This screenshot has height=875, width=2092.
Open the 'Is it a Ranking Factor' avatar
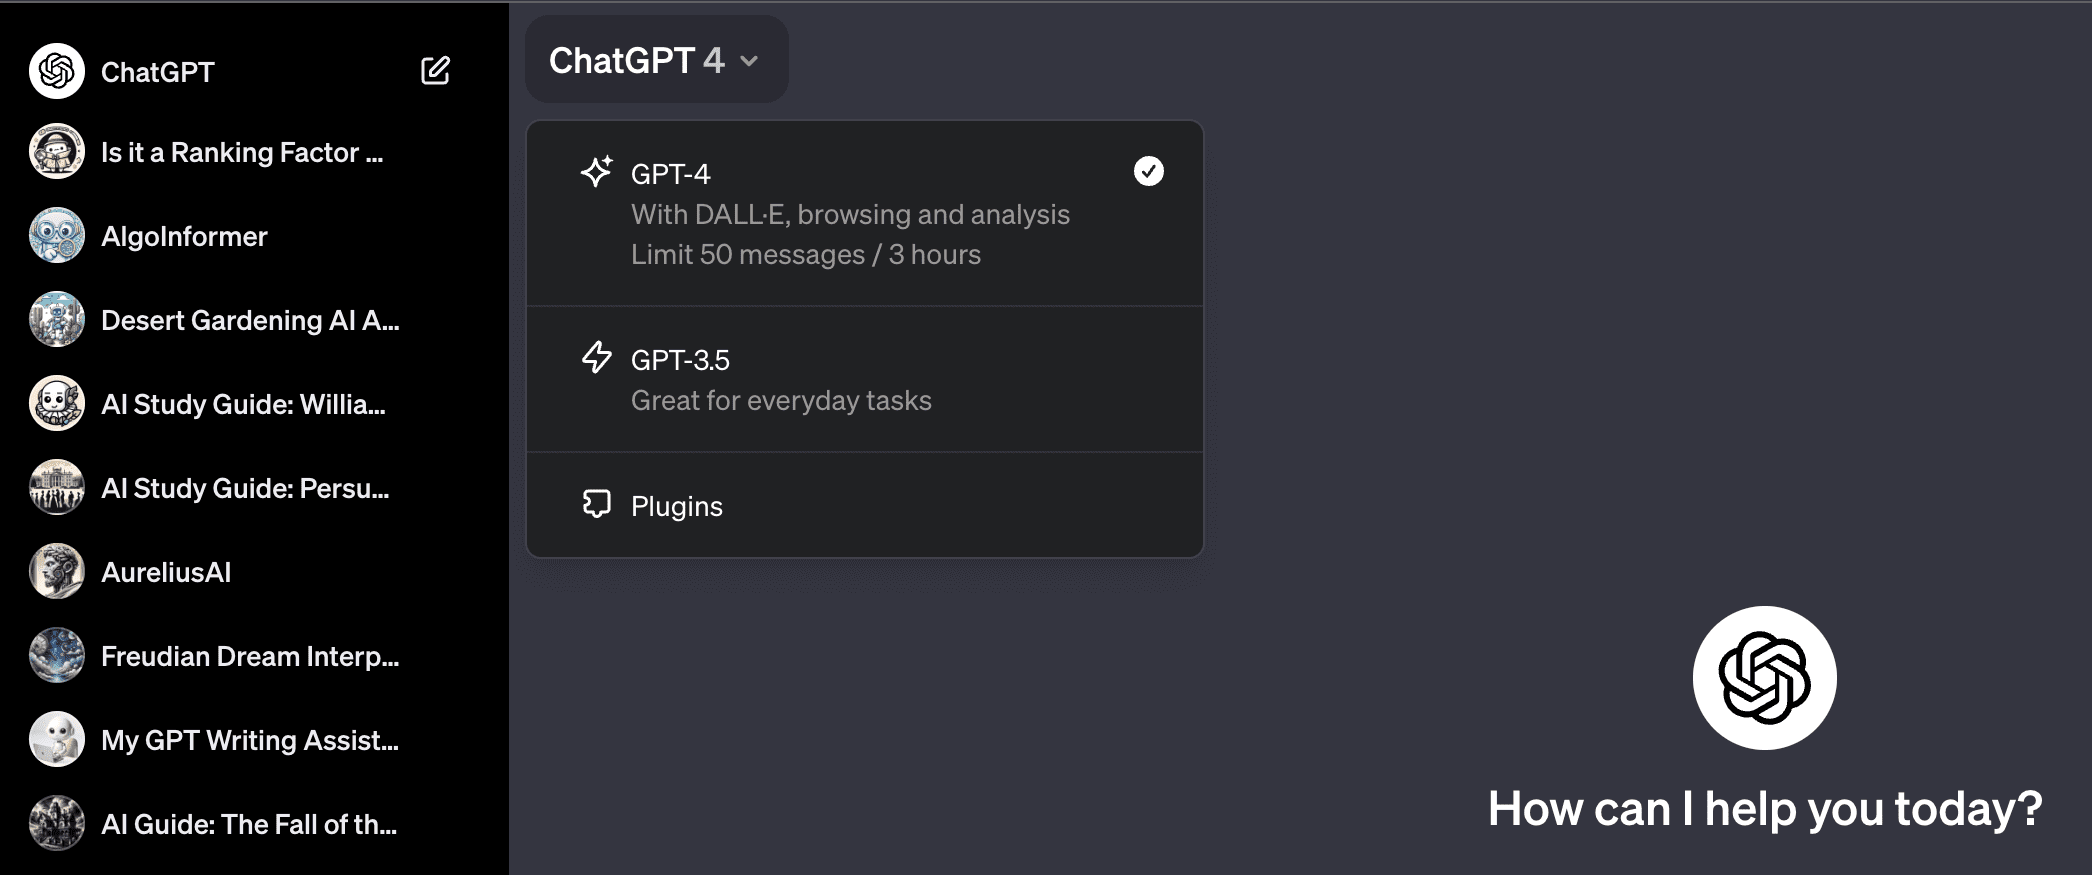(57, 152)
